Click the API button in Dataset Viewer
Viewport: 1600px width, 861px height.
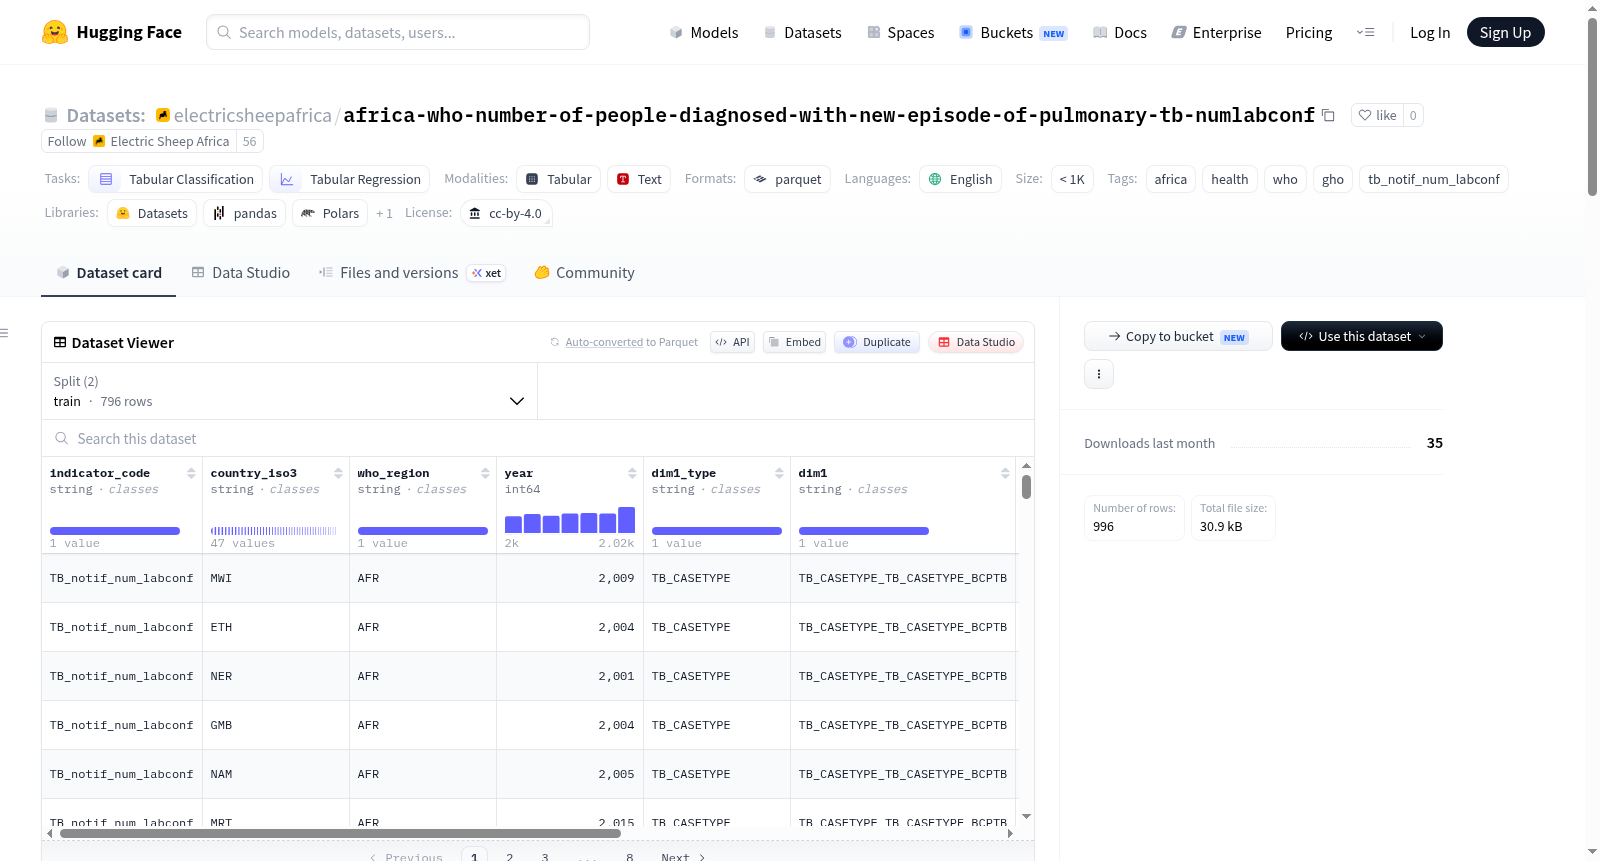pos(733,342)
